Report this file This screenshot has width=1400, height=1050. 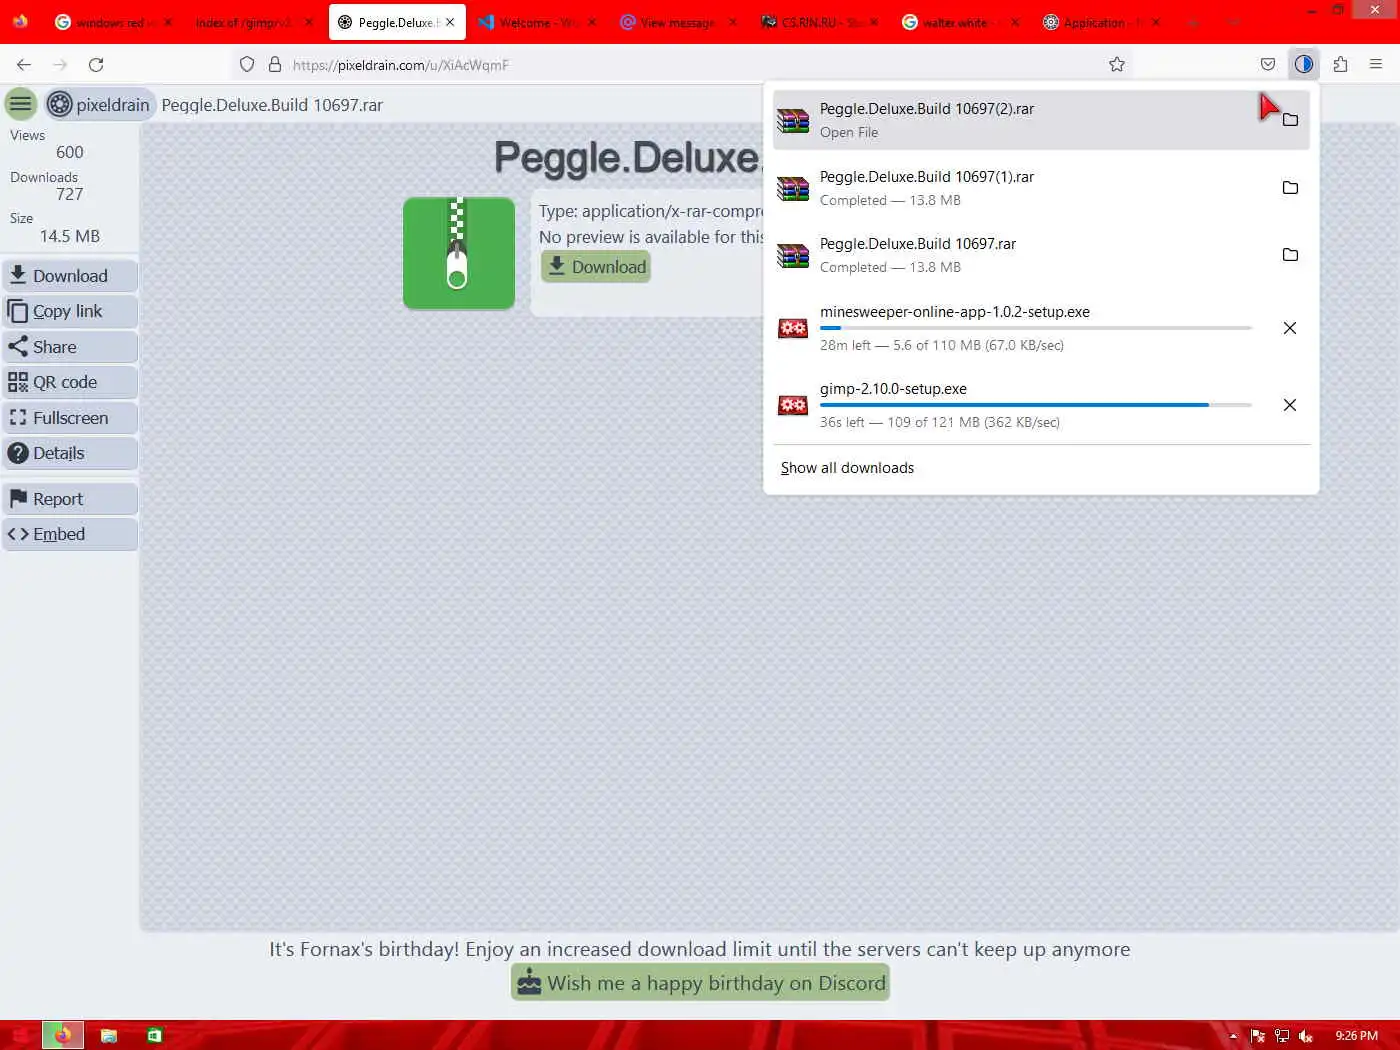[x=70, y=499]
